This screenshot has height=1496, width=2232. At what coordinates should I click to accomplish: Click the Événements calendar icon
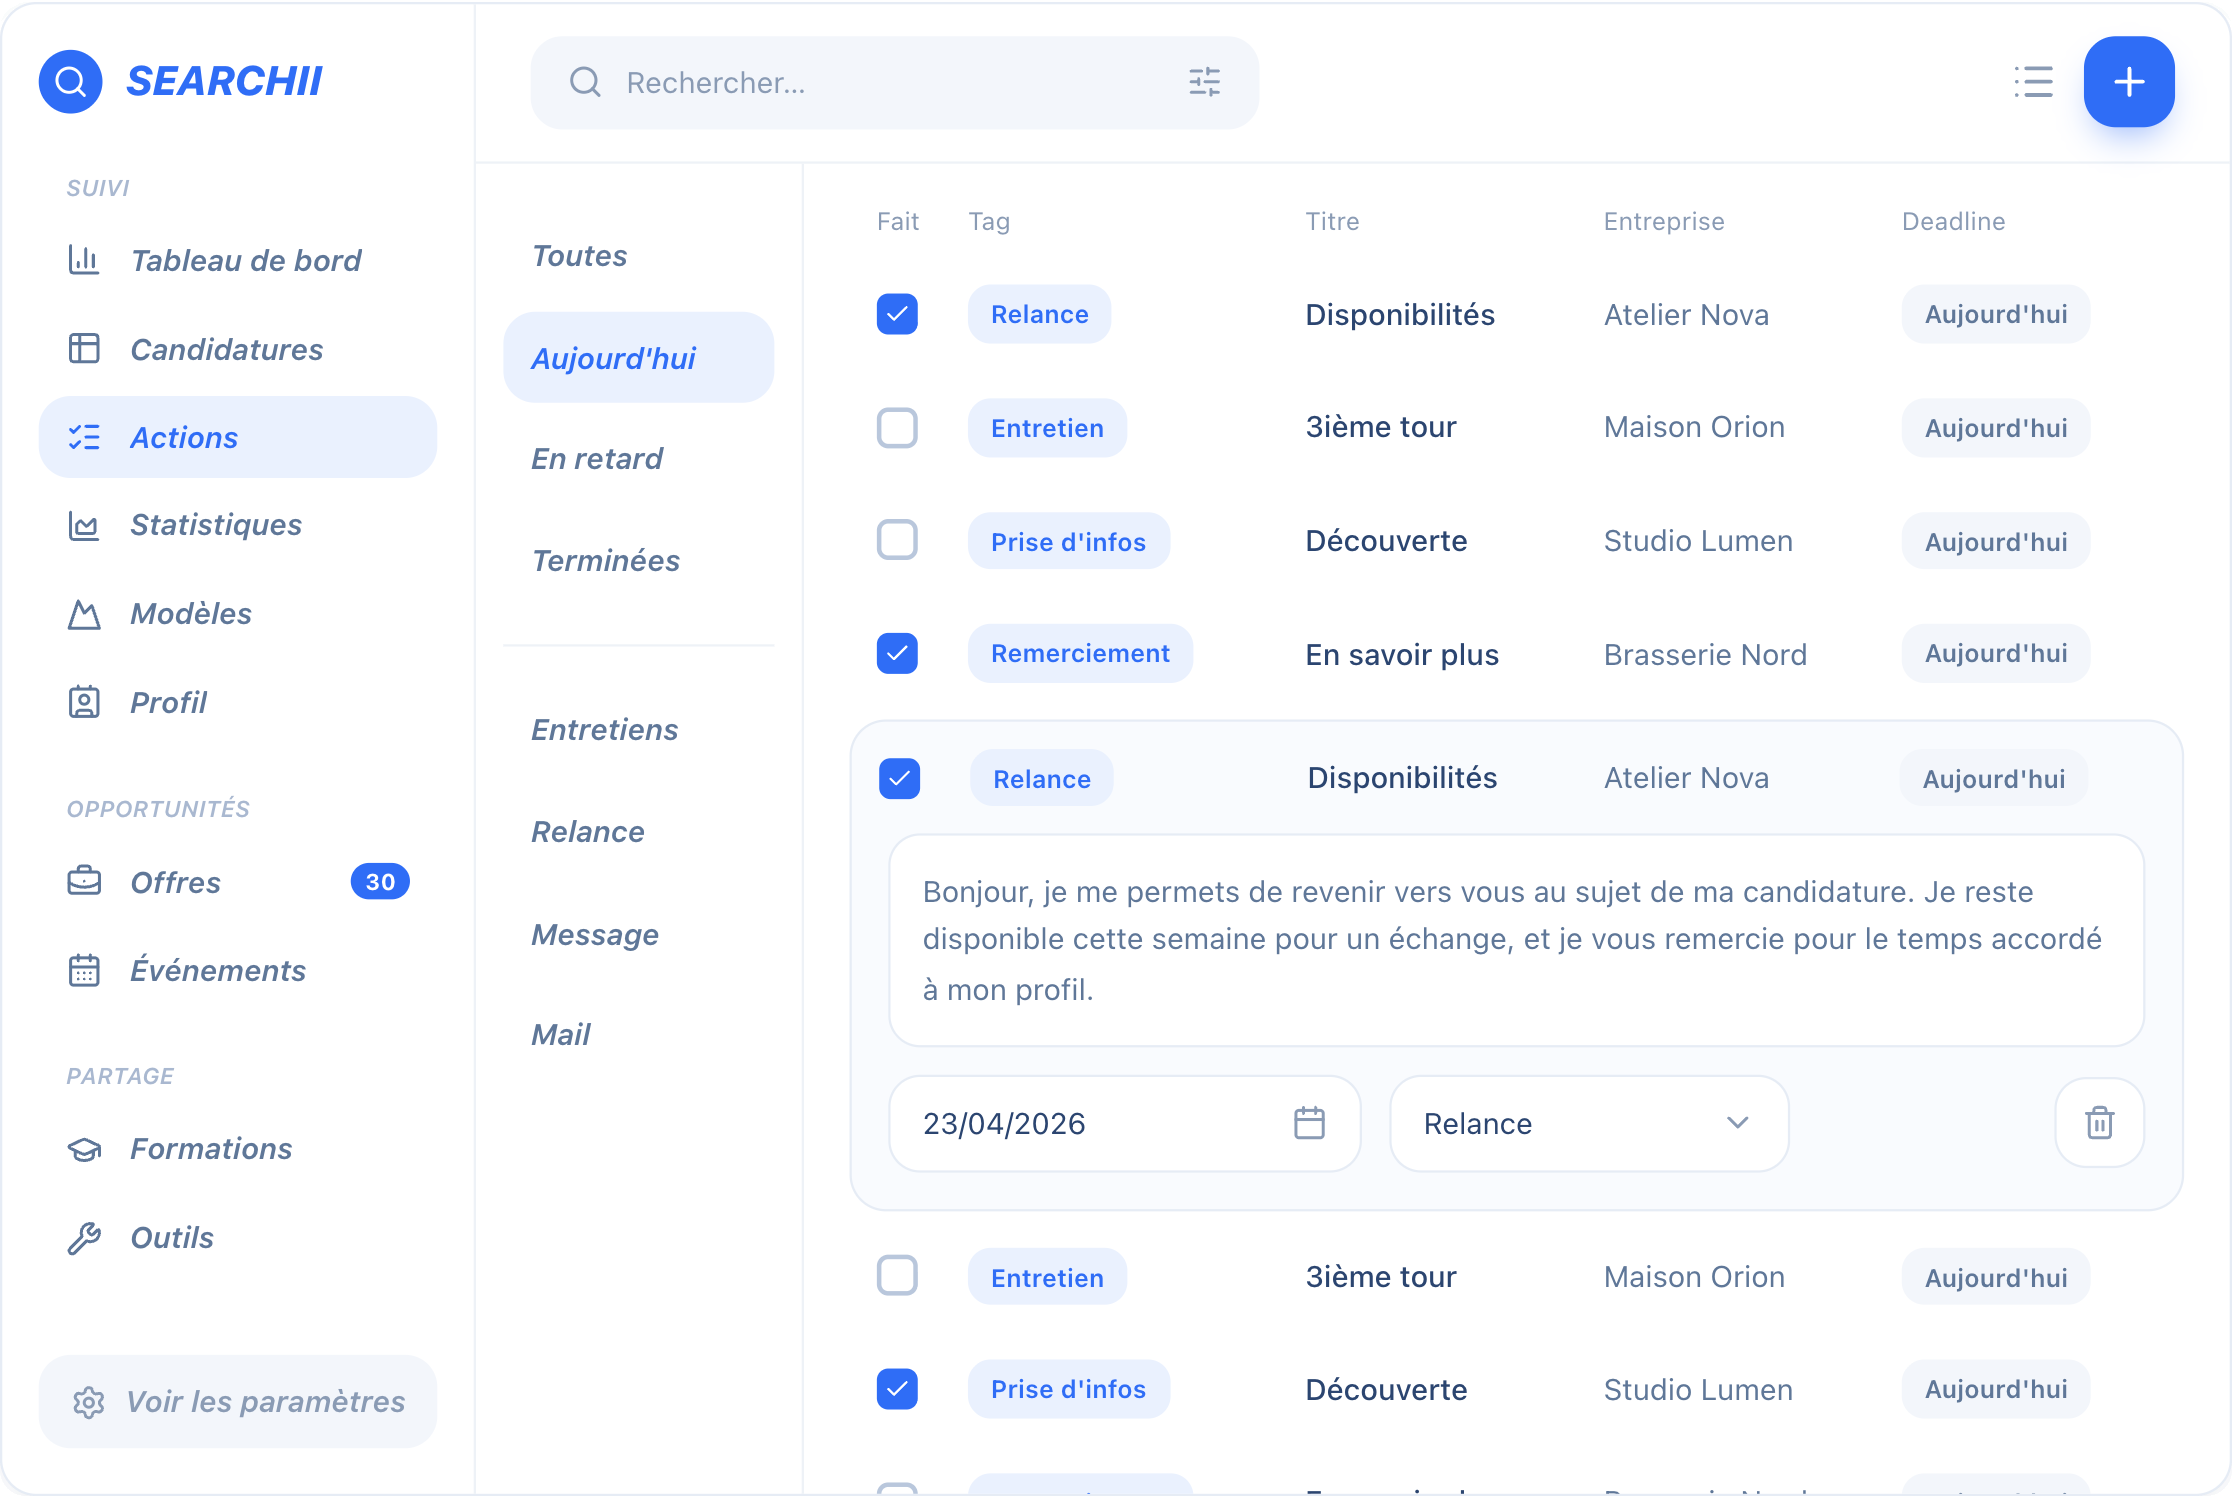(84, 970)
